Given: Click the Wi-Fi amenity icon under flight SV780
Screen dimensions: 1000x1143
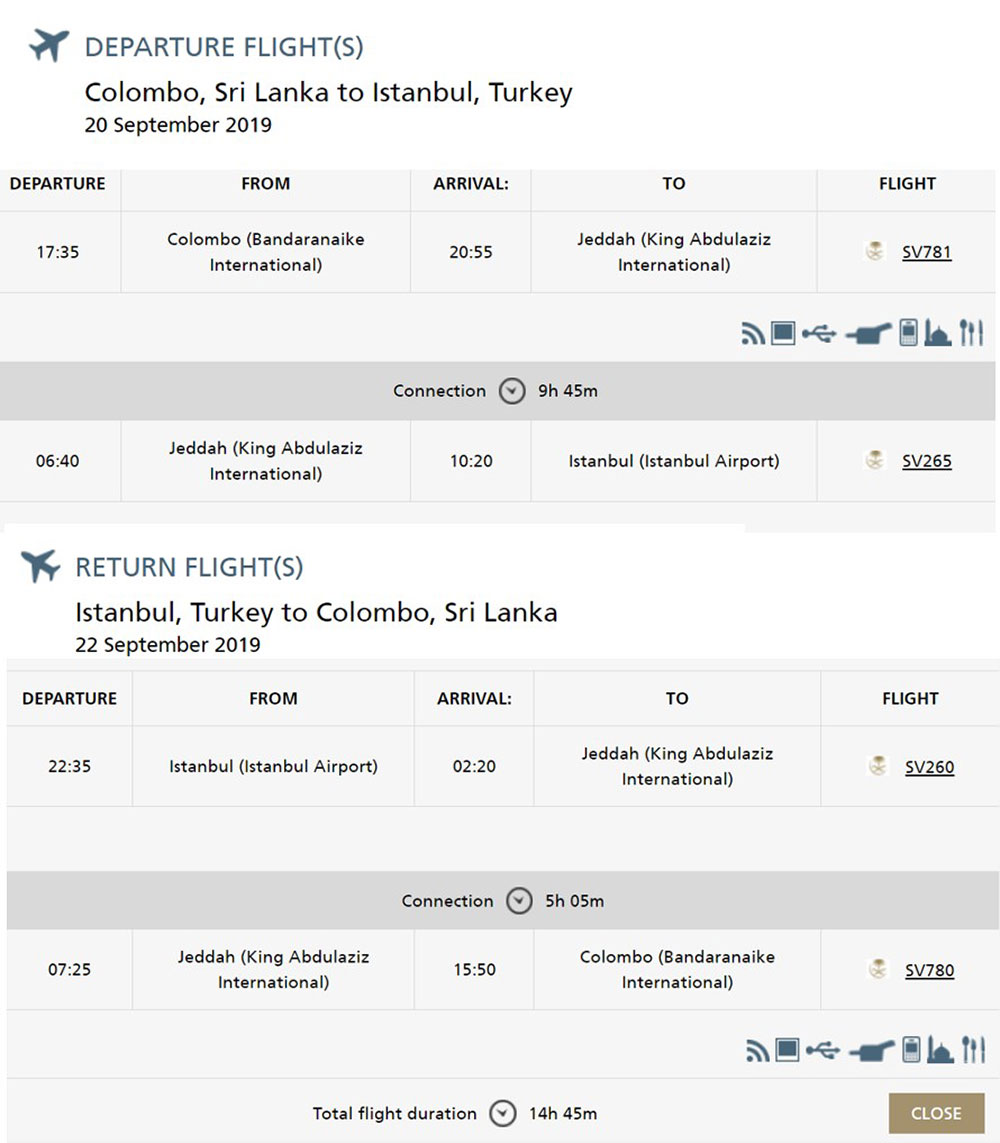Looking at the screenshot, I should coord(757,1050).
